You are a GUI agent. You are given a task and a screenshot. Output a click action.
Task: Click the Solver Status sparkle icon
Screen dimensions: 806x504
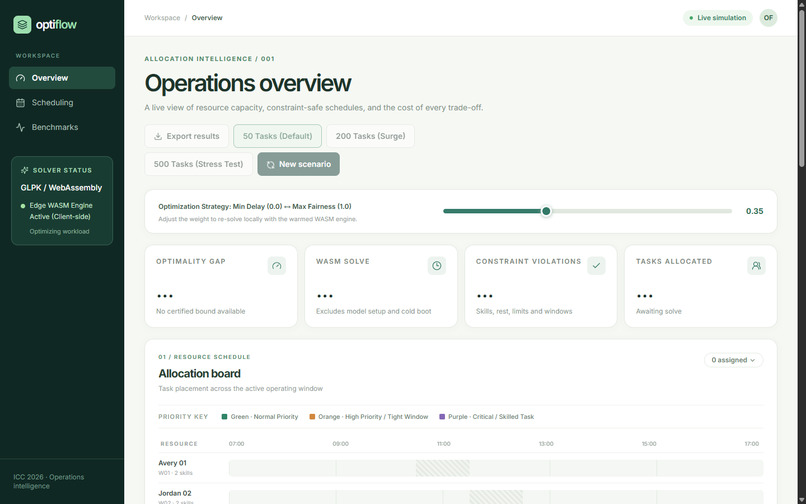pos(24,170)
